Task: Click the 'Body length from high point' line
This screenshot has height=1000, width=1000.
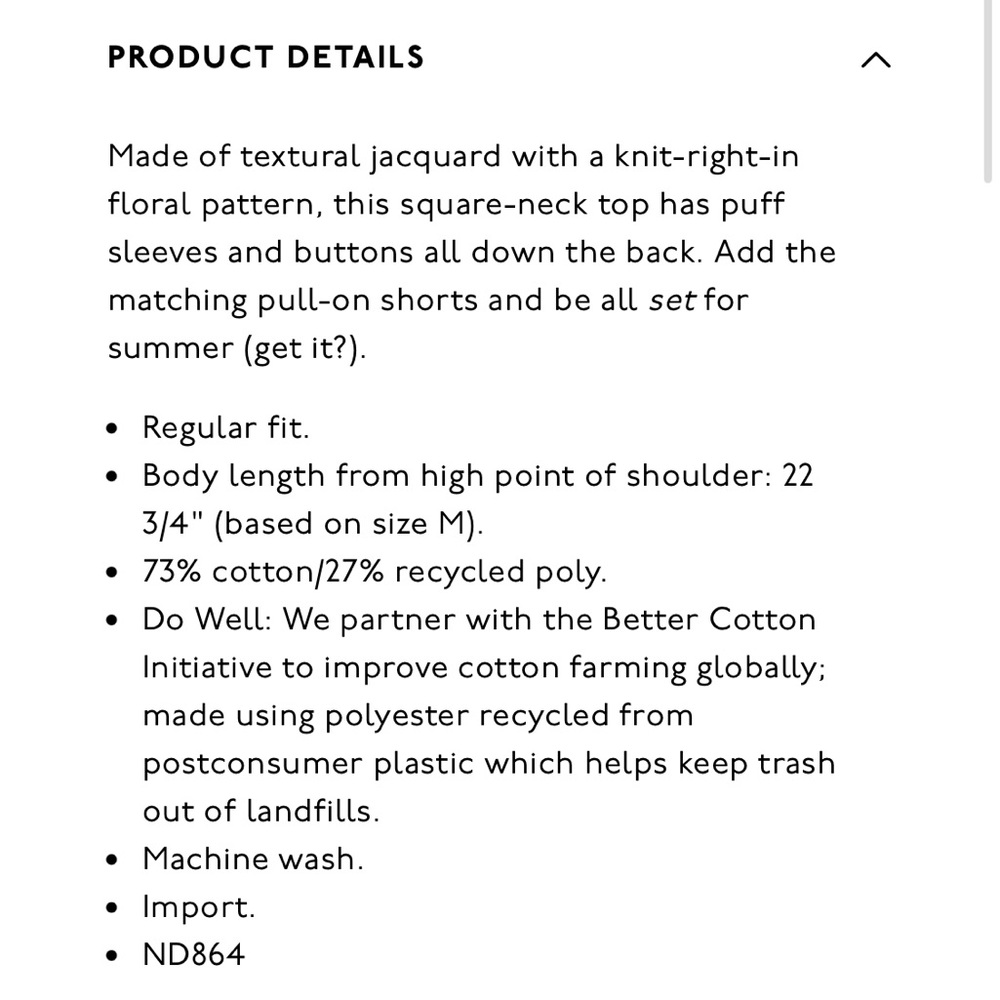Action: (x=478, y=476)
